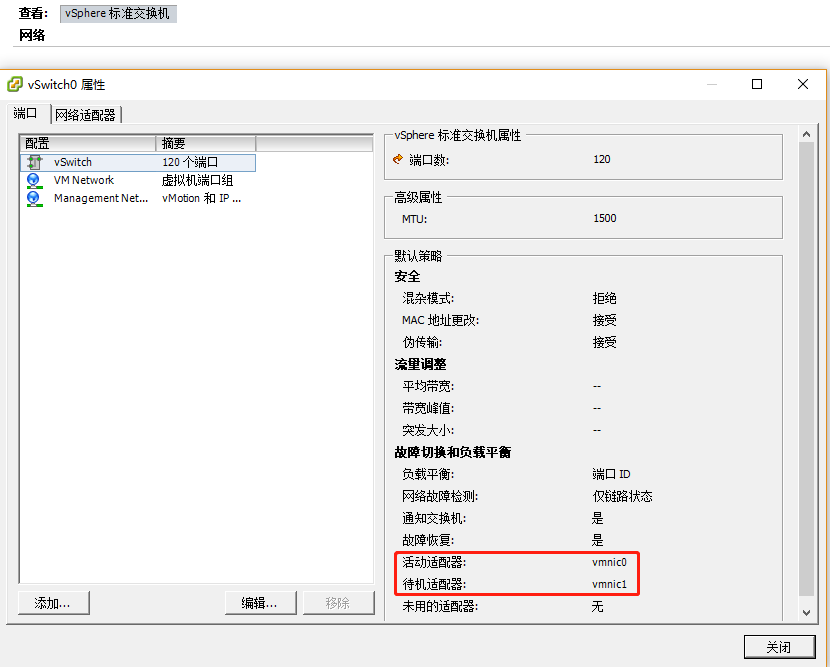The height and width of the screenshot is (667, 830).
Task: Click the vSwitch0 window title icon
Action: click(x=15, y=84)
